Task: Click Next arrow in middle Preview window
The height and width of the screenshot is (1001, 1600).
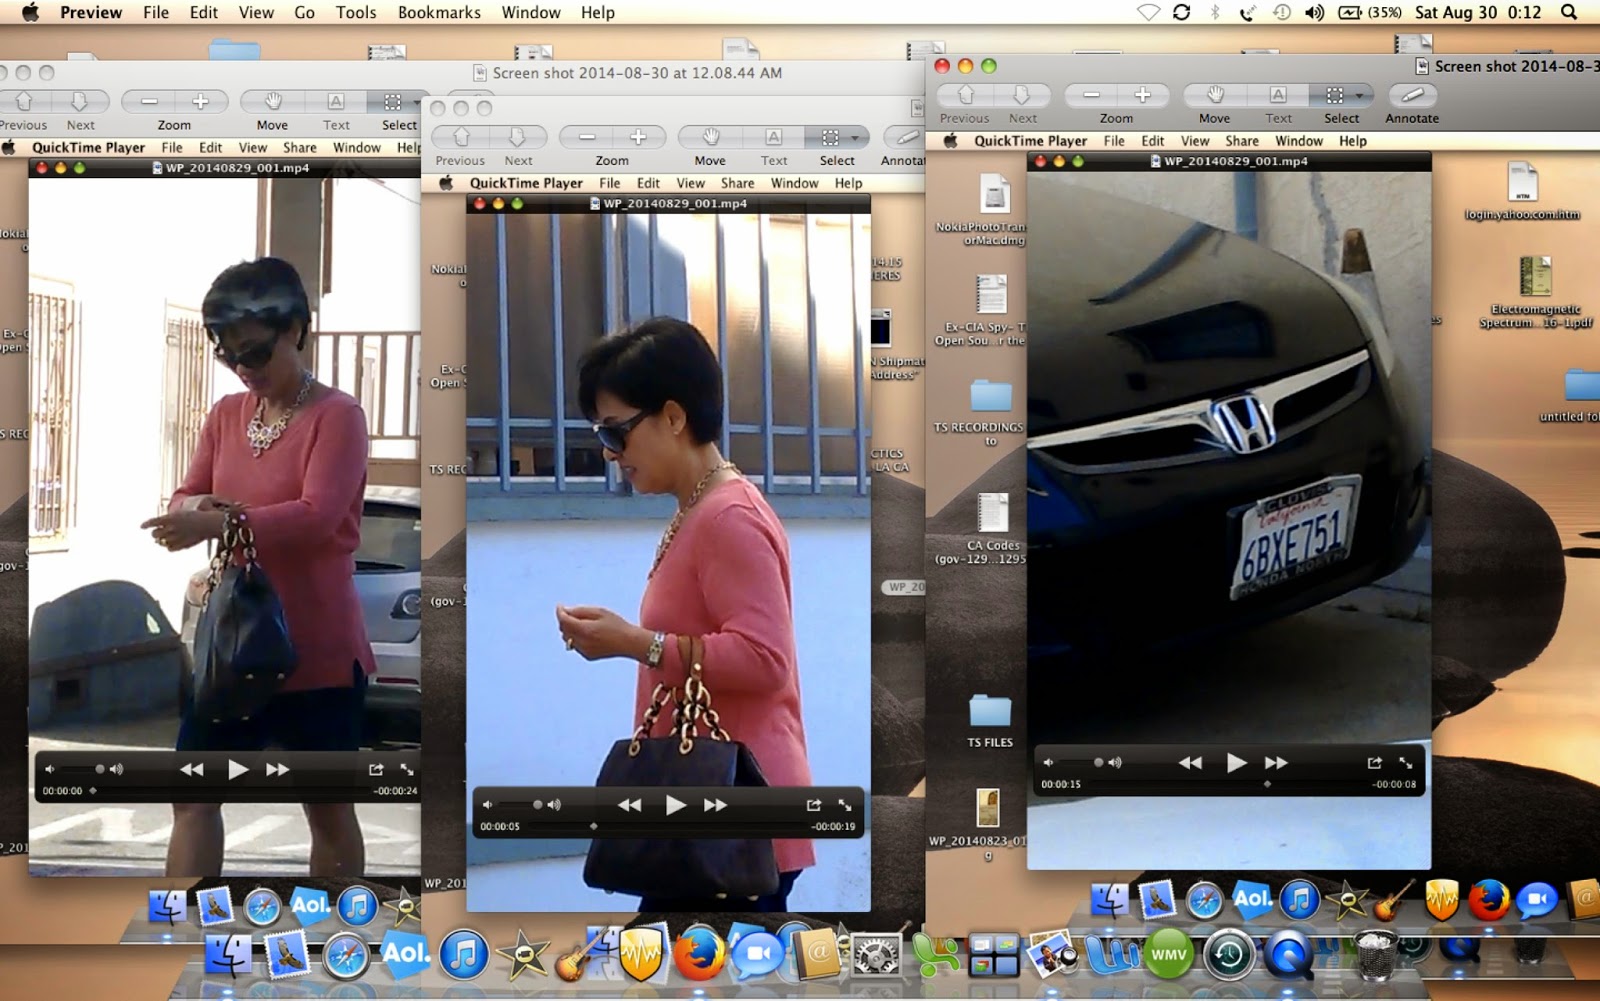Action: (518, 137)
